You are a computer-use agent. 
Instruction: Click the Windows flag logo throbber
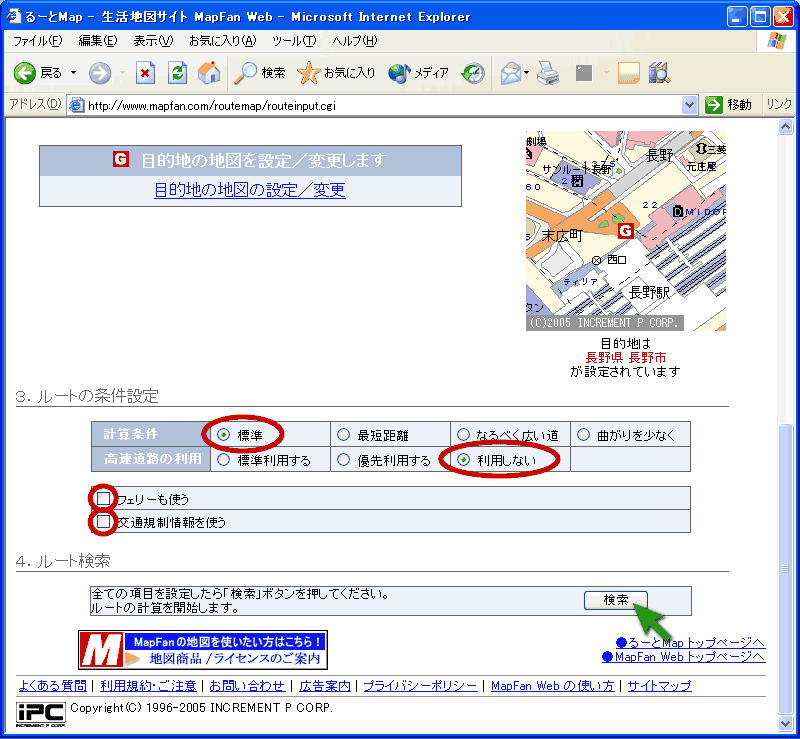click(x=777, y=40)
